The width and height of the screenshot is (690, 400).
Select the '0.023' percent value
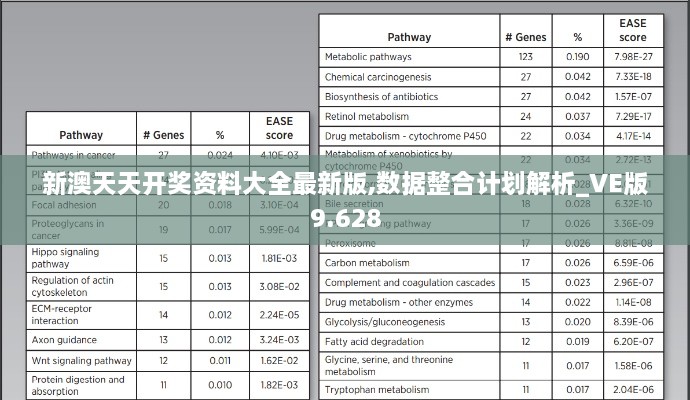(x=577, y=283)
